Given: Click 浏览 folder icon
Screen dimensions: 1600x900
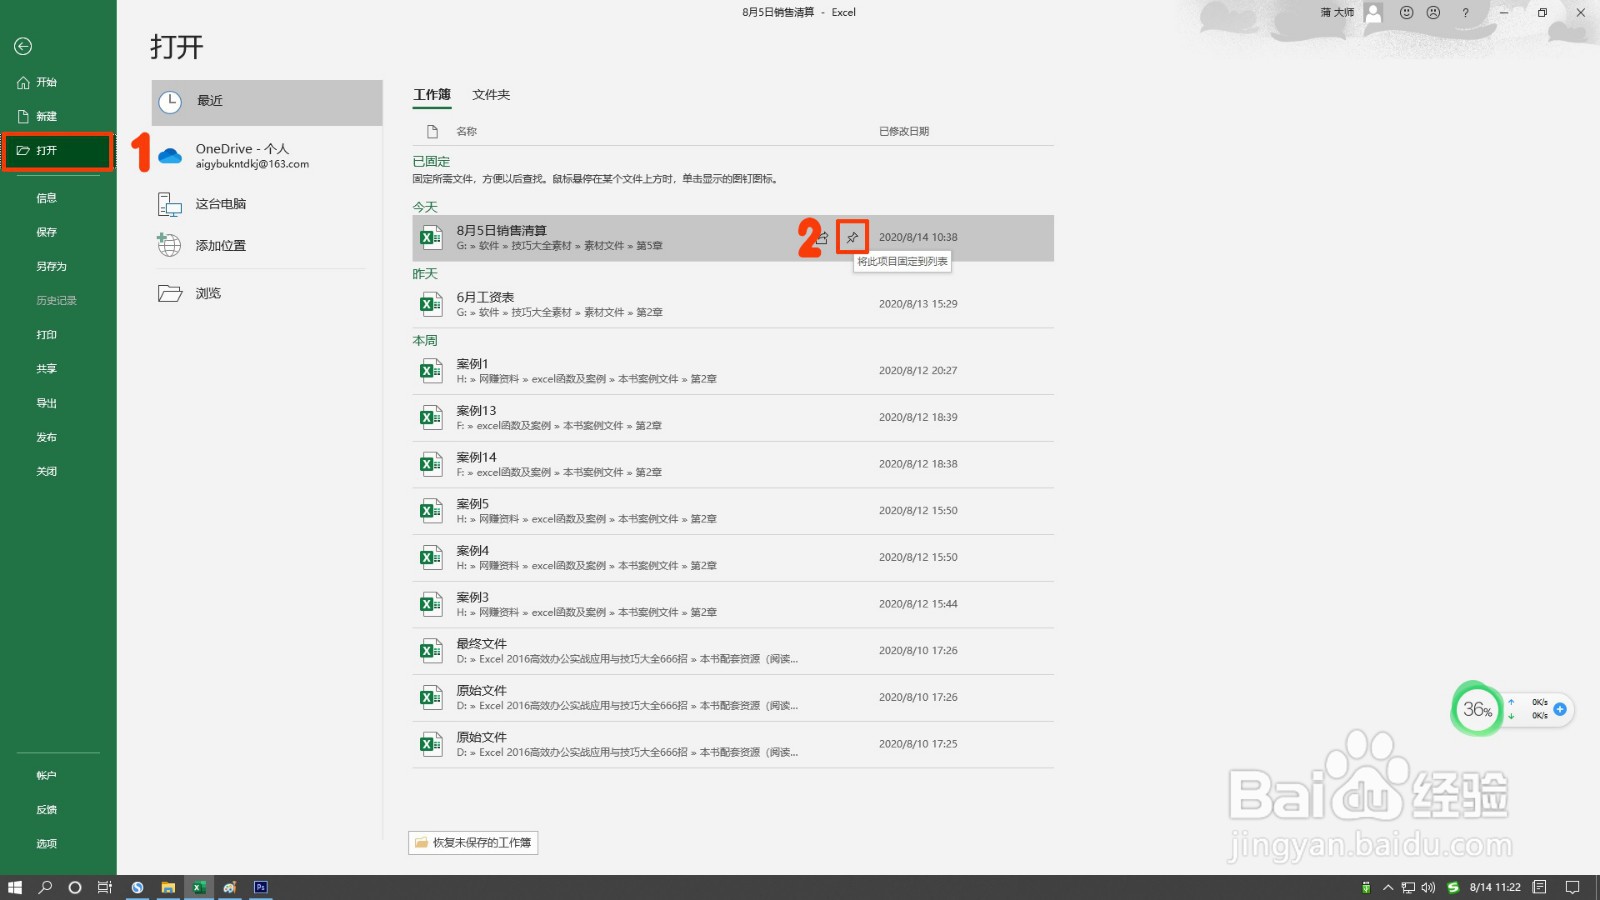Looking at the screenshot, I should [170, 293].
